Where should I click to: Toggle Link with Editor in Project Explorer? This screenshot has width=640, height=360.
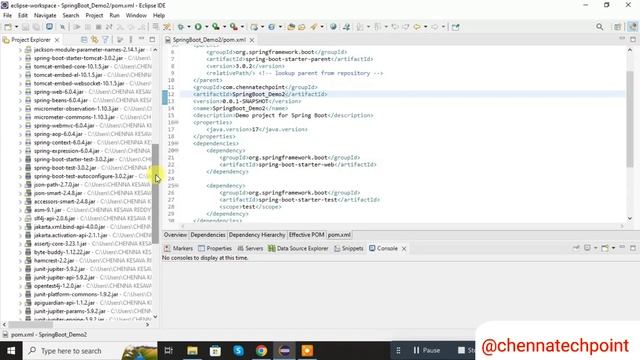(x=95, y=40)
